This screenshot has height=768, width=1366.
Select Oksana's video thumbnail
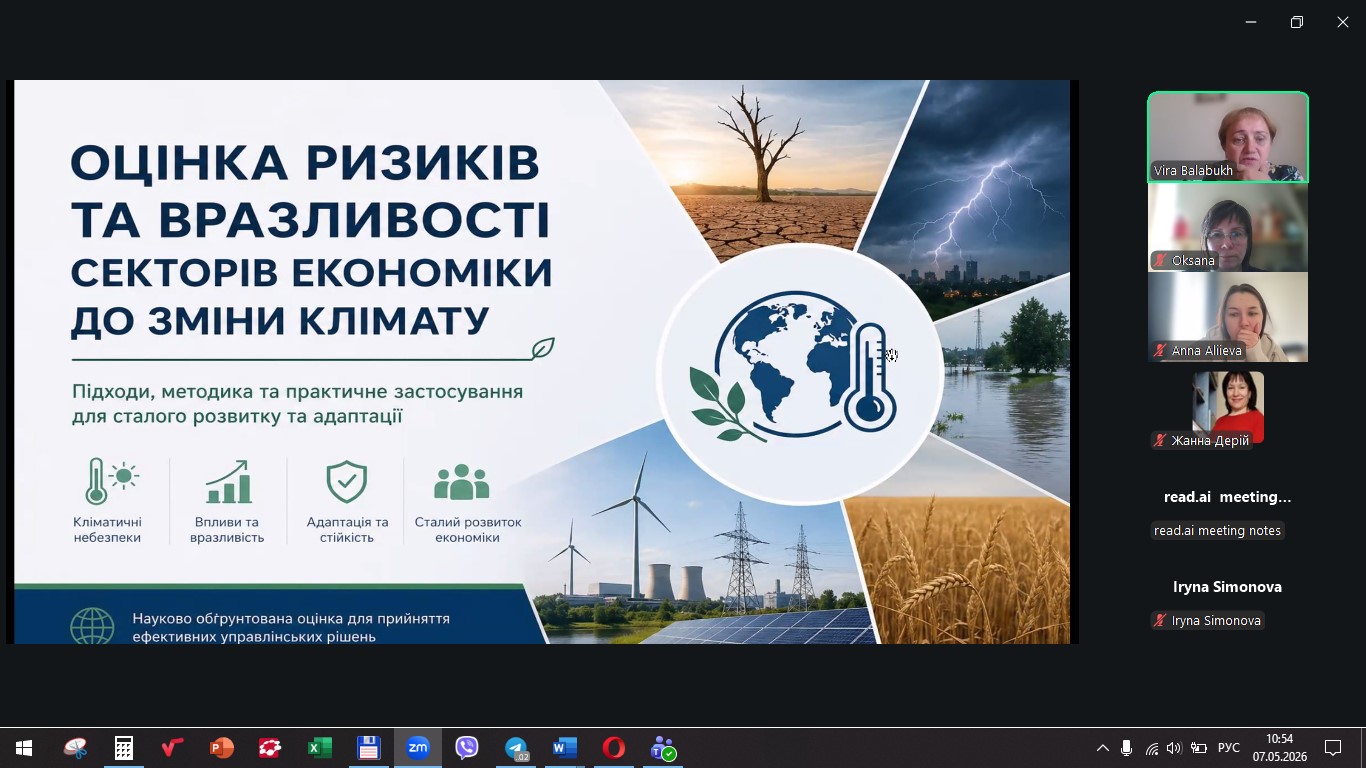tap(1228, 227)
